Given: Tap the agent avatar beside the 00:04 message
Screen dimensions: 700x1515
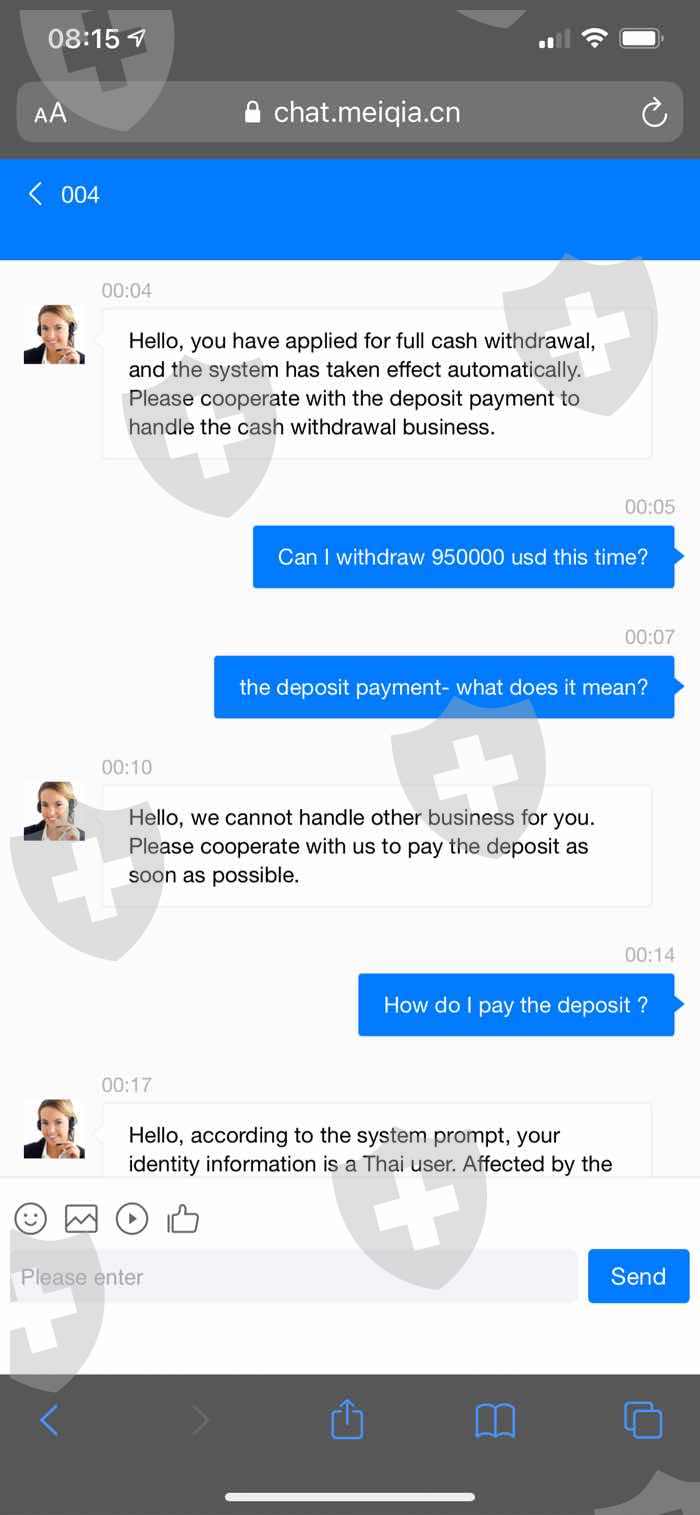Looking at the screenshot, I should pyautogui.click(x=54, y=335).
